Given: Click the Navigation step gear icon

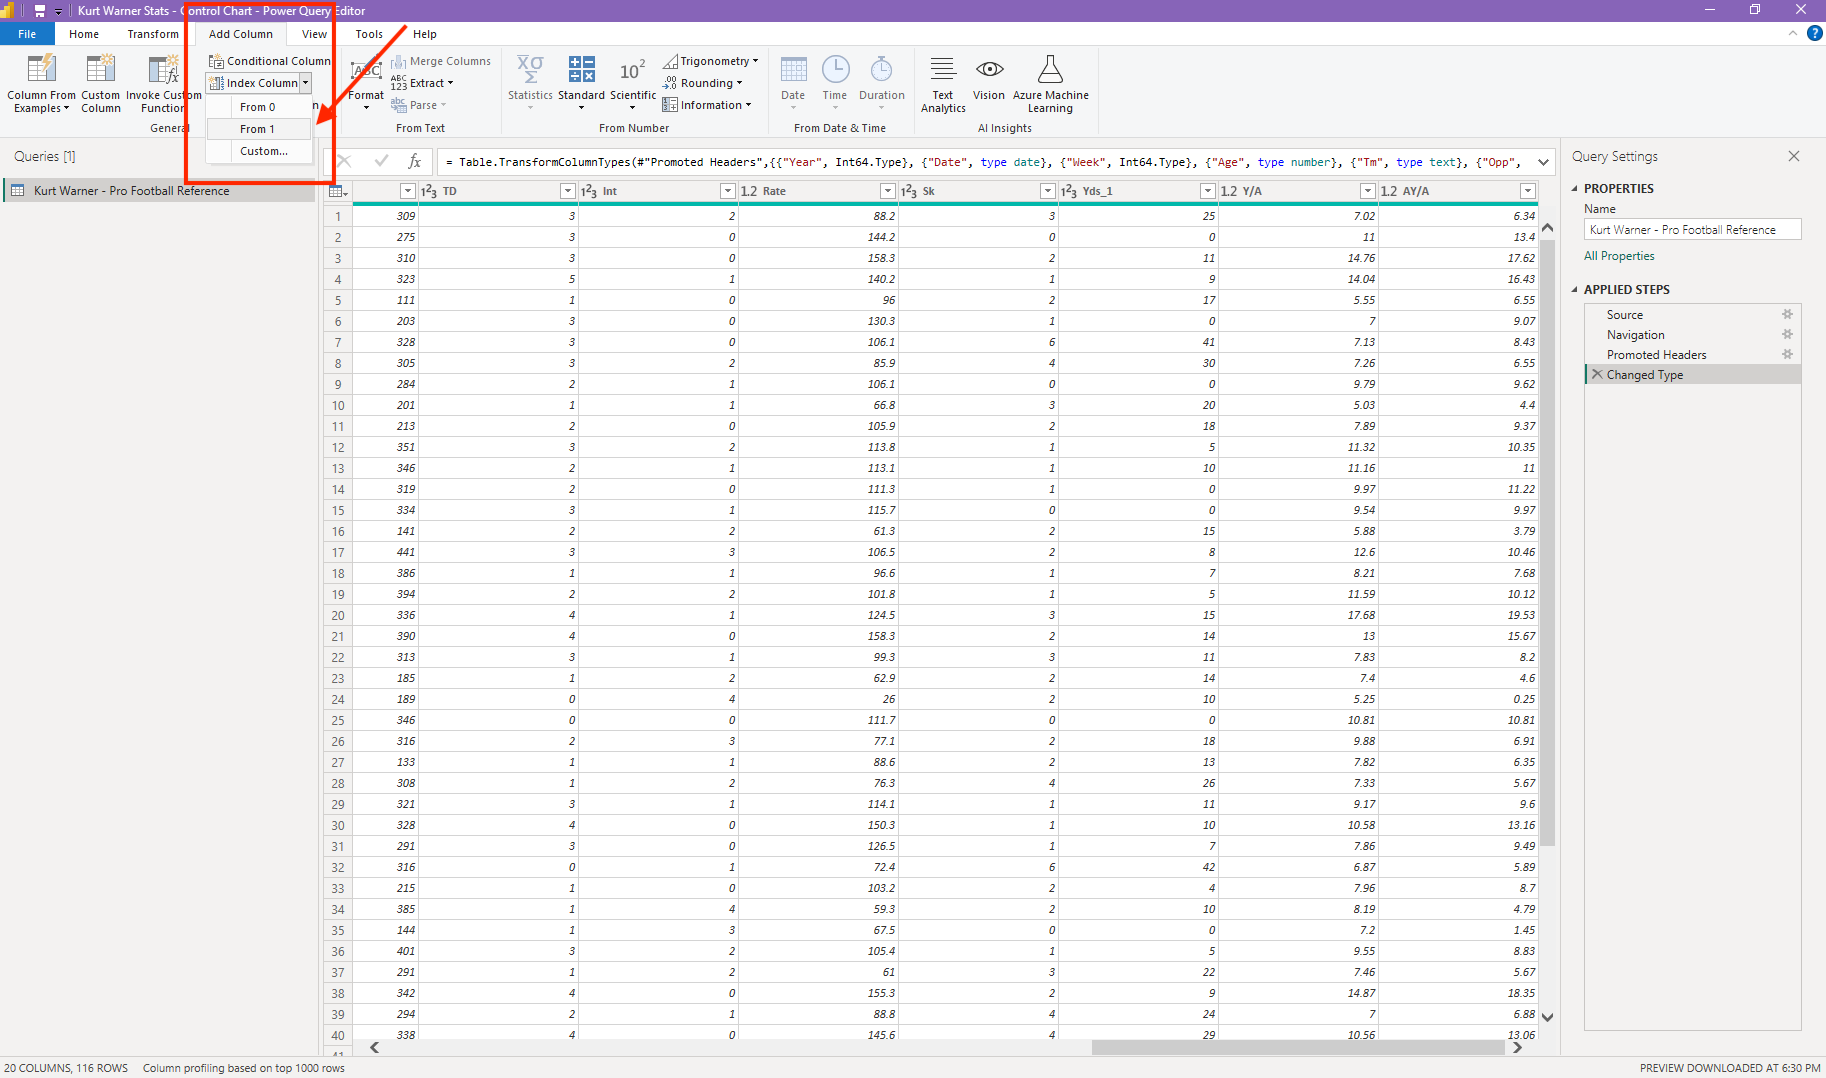Looking at the screenshot, I should point(1787,334).
